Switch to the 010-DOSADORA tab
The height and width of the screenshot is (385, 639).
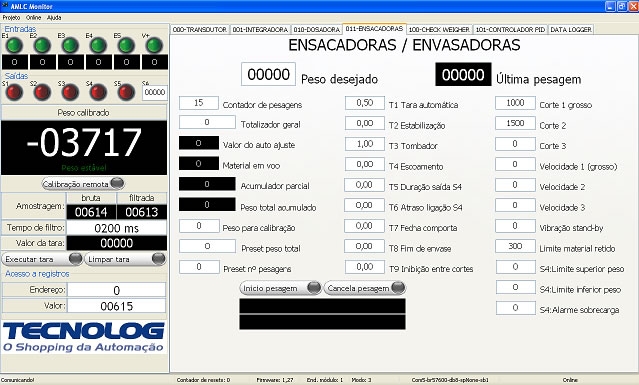click(x=317, y=29)
